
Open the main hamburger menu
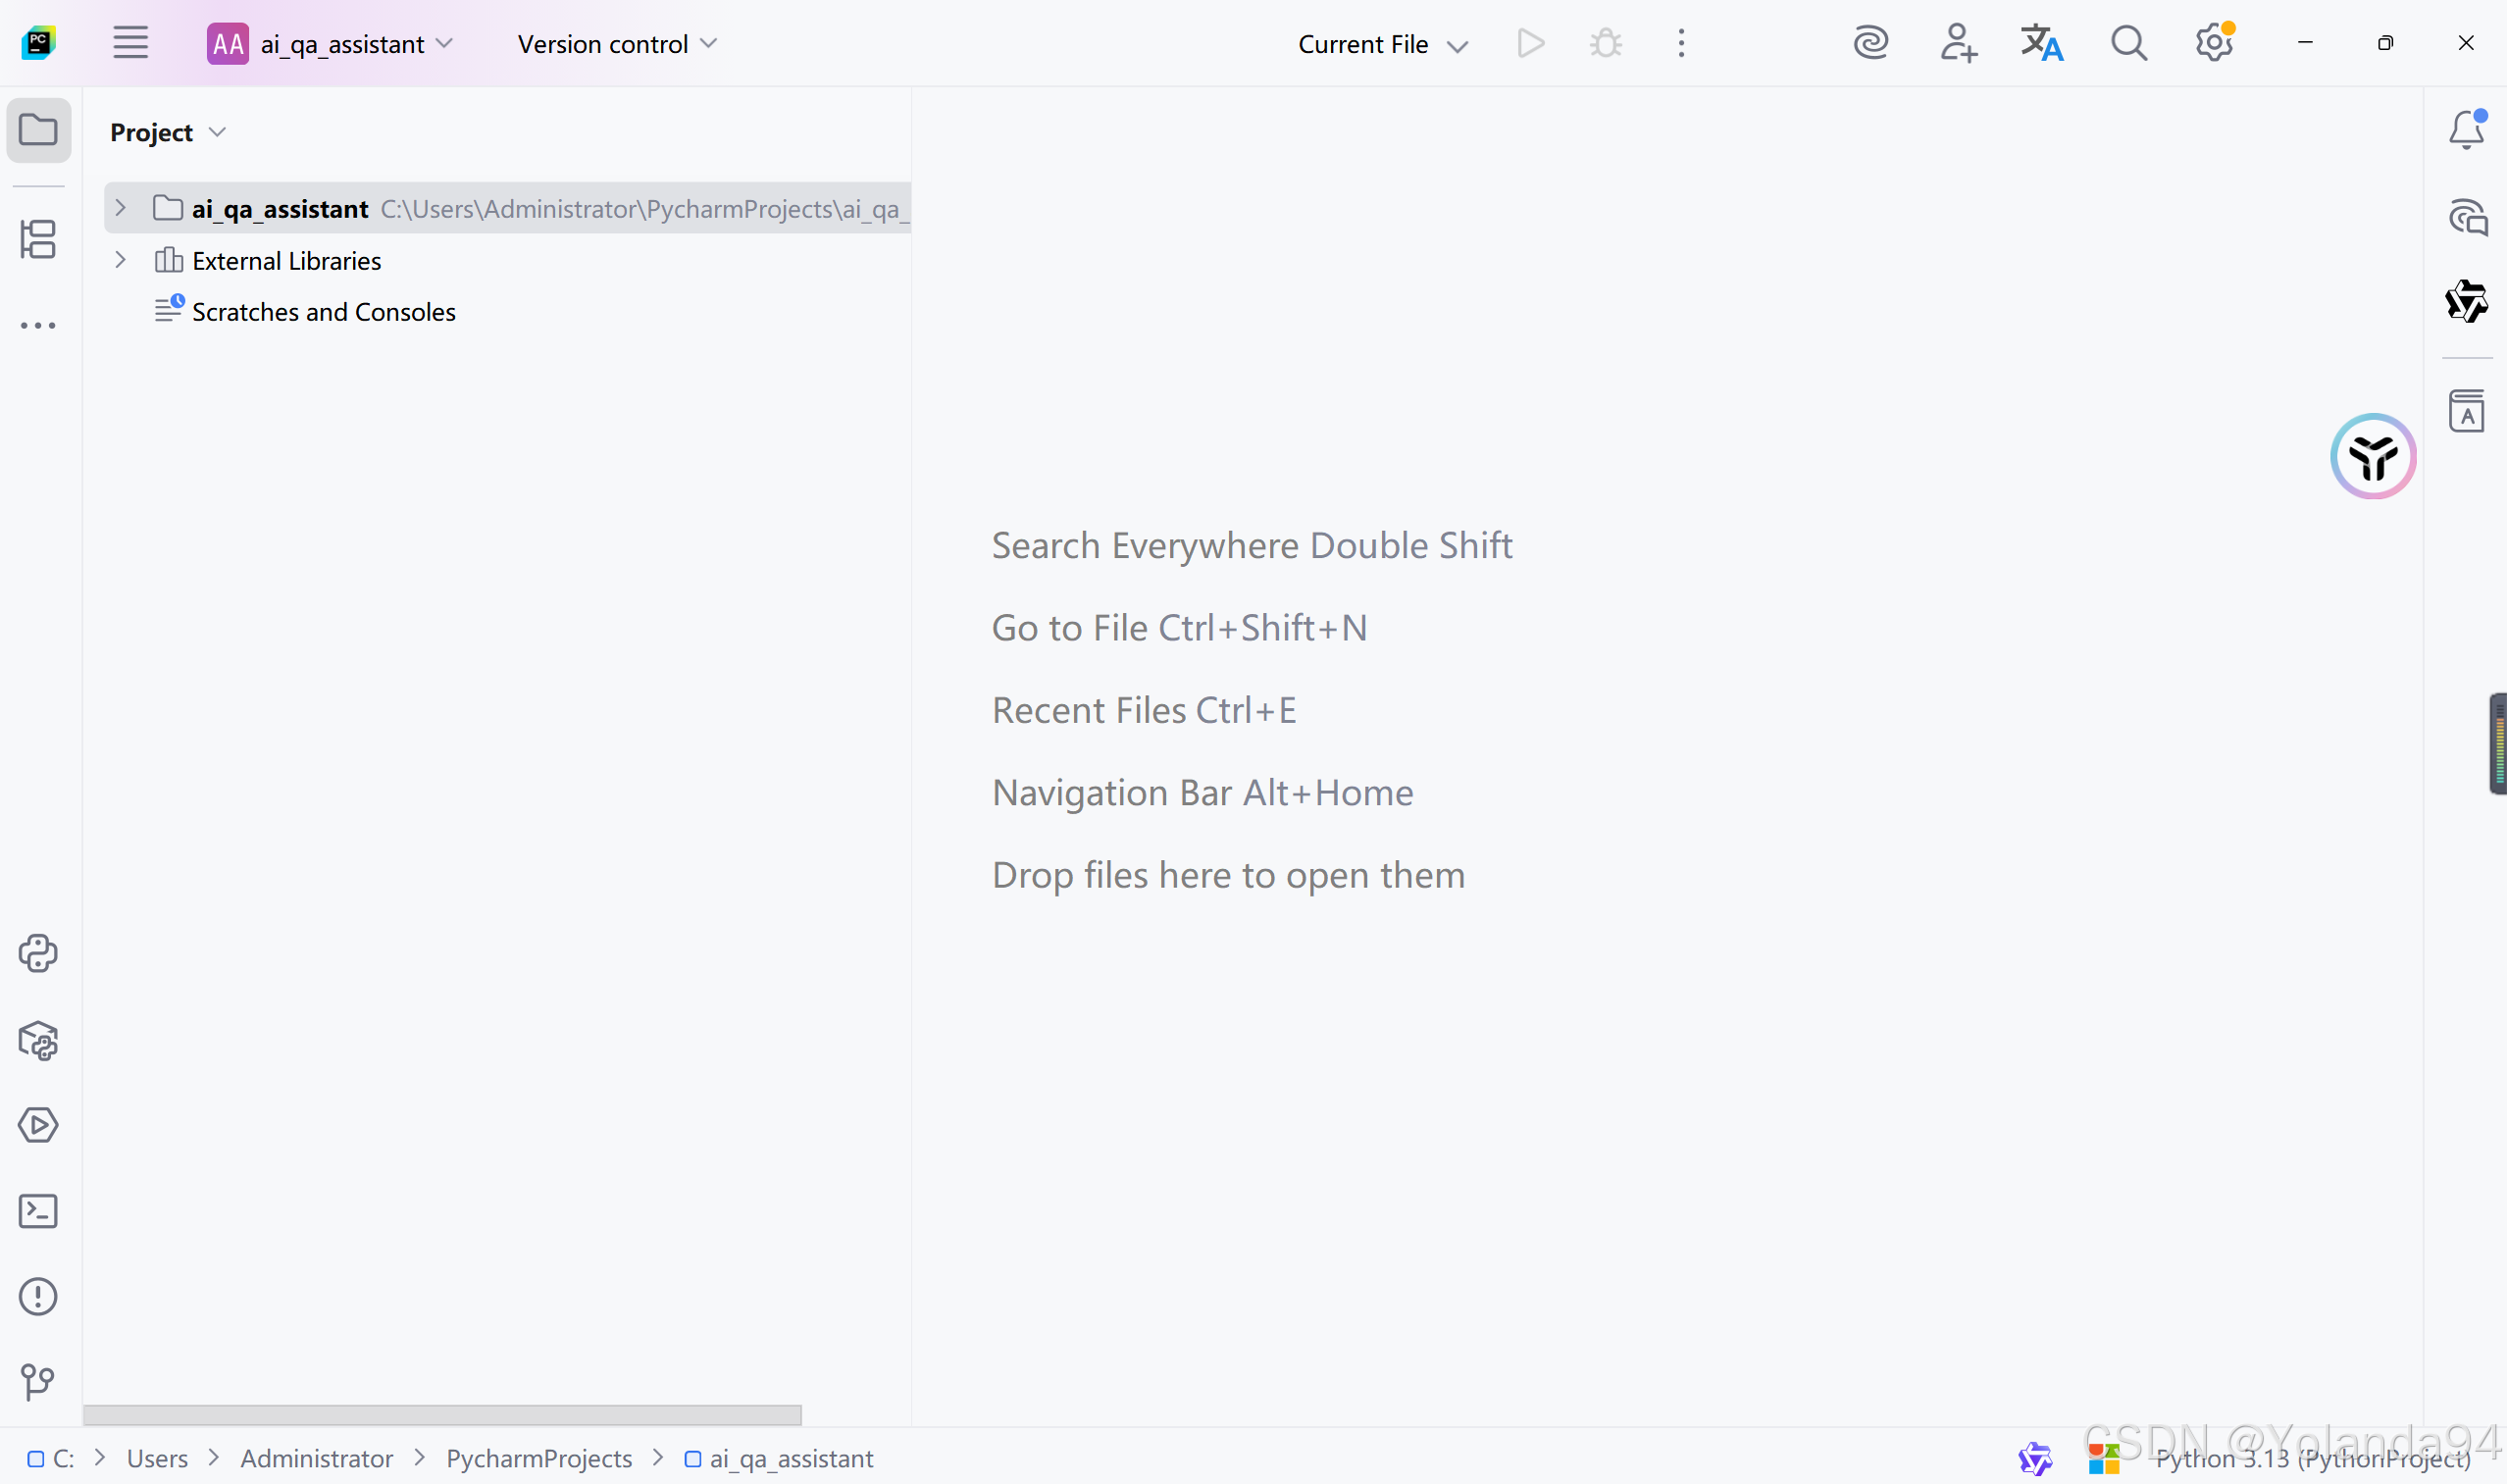click(x=130, y=43)
